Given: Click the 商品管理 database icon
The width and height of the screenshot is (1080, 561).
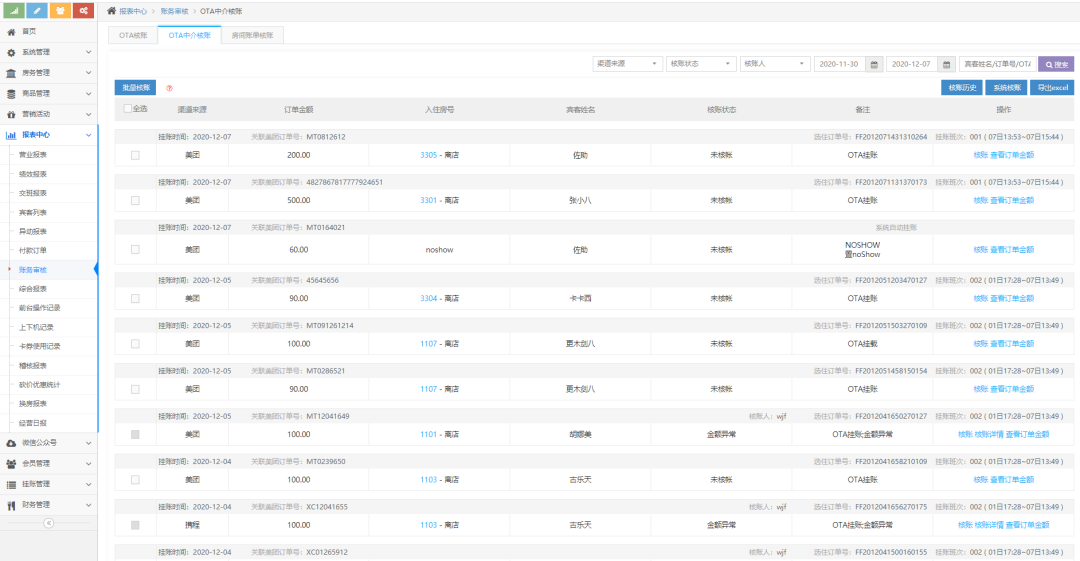Looking at the screenshot, I should point(11,94).
